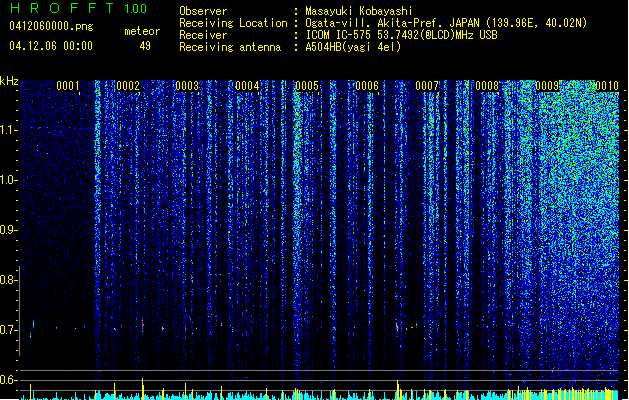The width and height of the screenshot is (629, 400).
Task: Click the 0.7 frequency axis label
Action: click(x=8, y=330)
